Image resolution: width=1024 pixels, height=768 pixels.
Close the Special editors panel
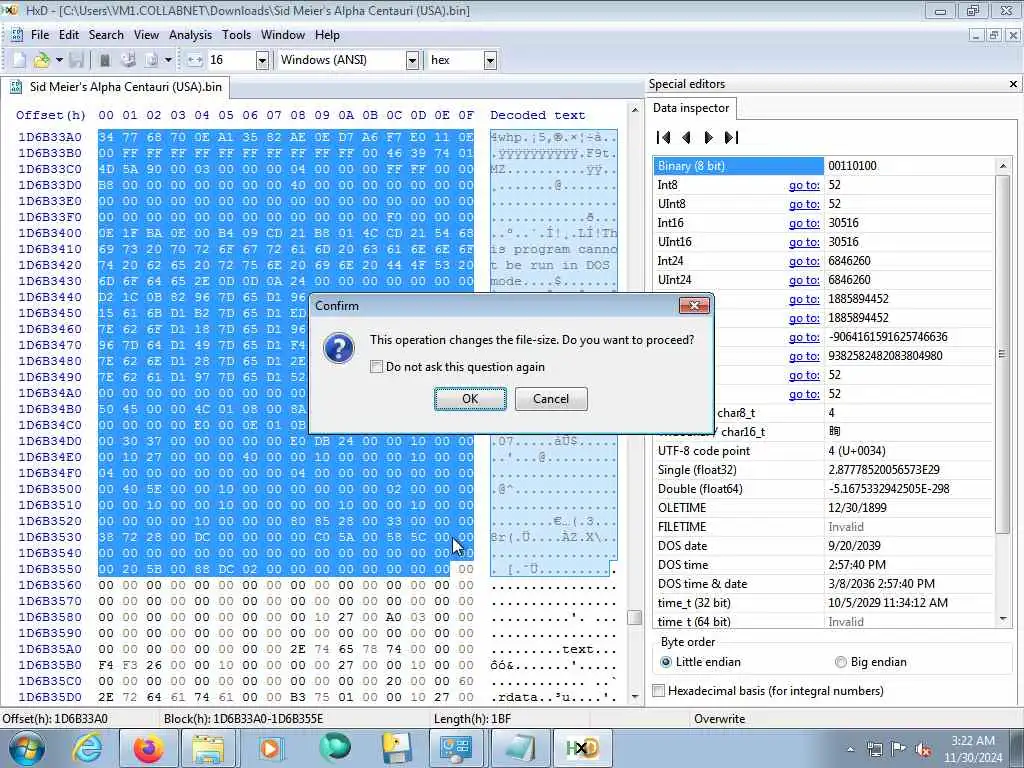pos(1013,84)
